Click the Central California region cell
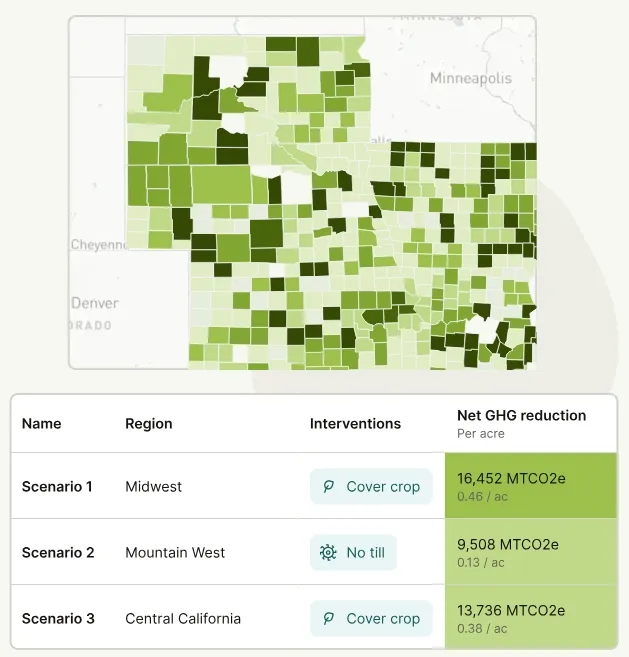This screenshot has height=657, width=629. point(183,619)
